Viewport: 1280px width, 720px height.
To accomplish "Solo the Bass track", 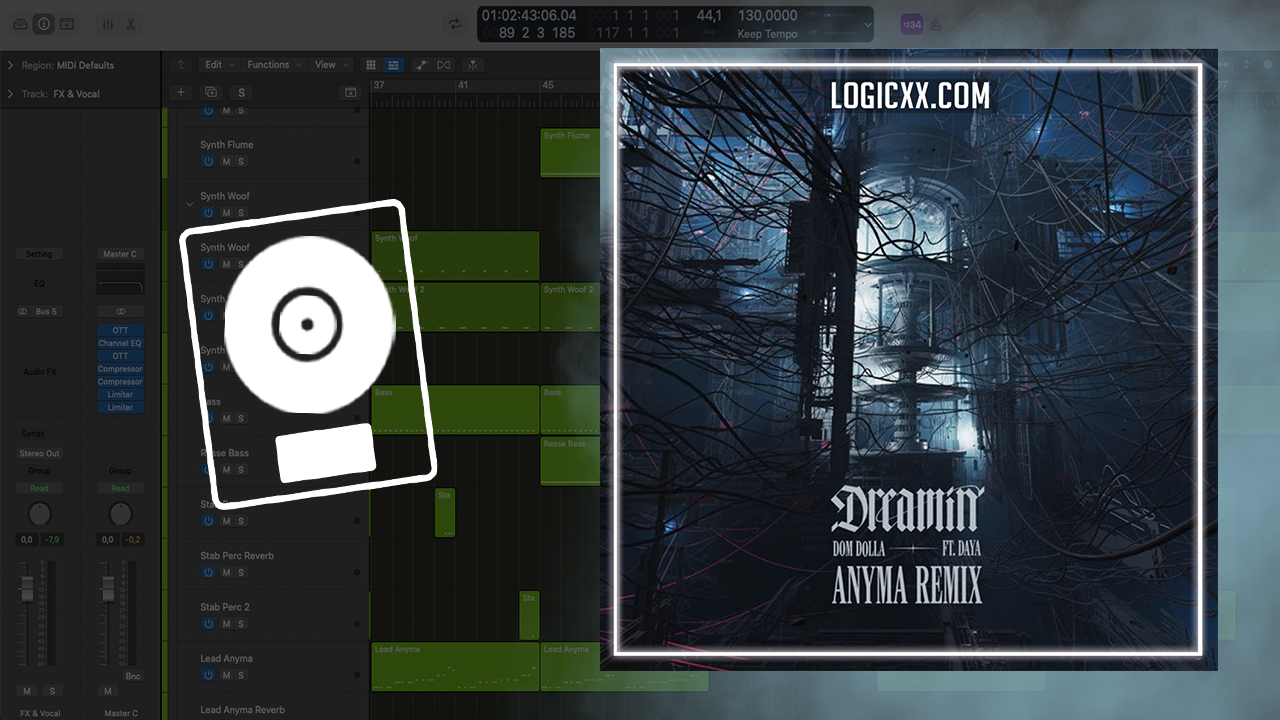I will [241, 418].
